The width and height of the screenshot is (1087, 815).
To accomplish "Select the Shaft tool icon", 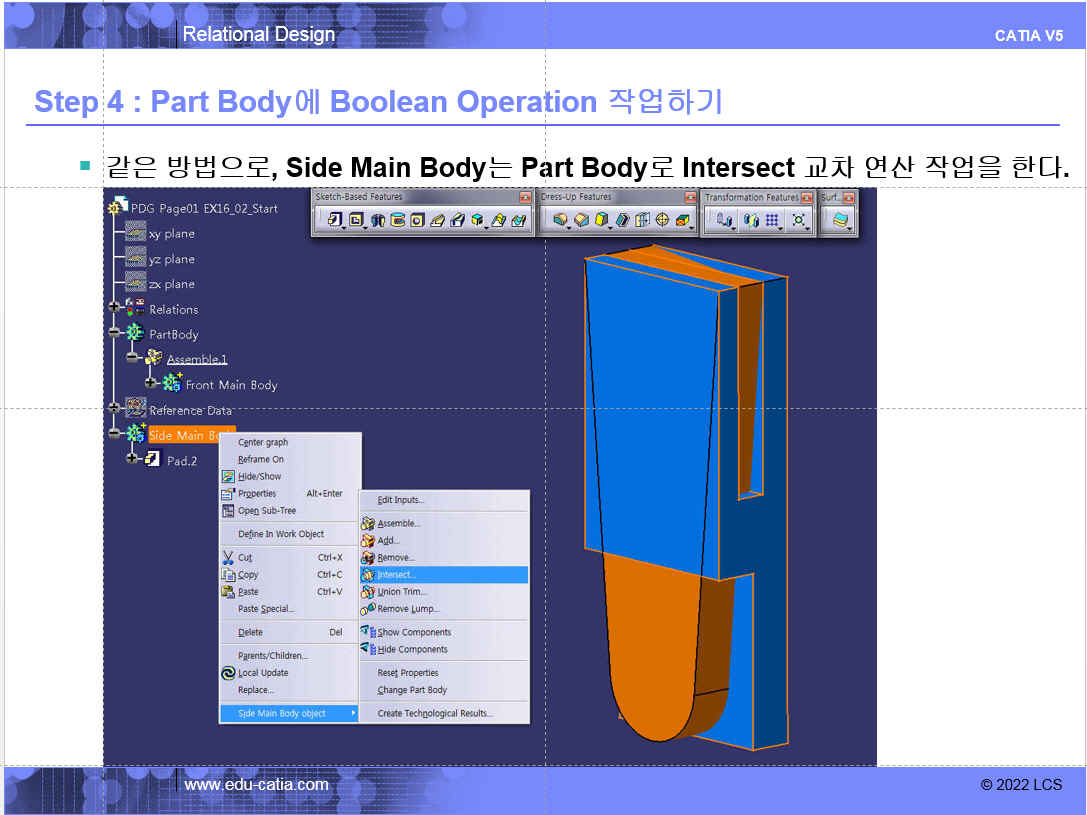I will pos(378,220).
